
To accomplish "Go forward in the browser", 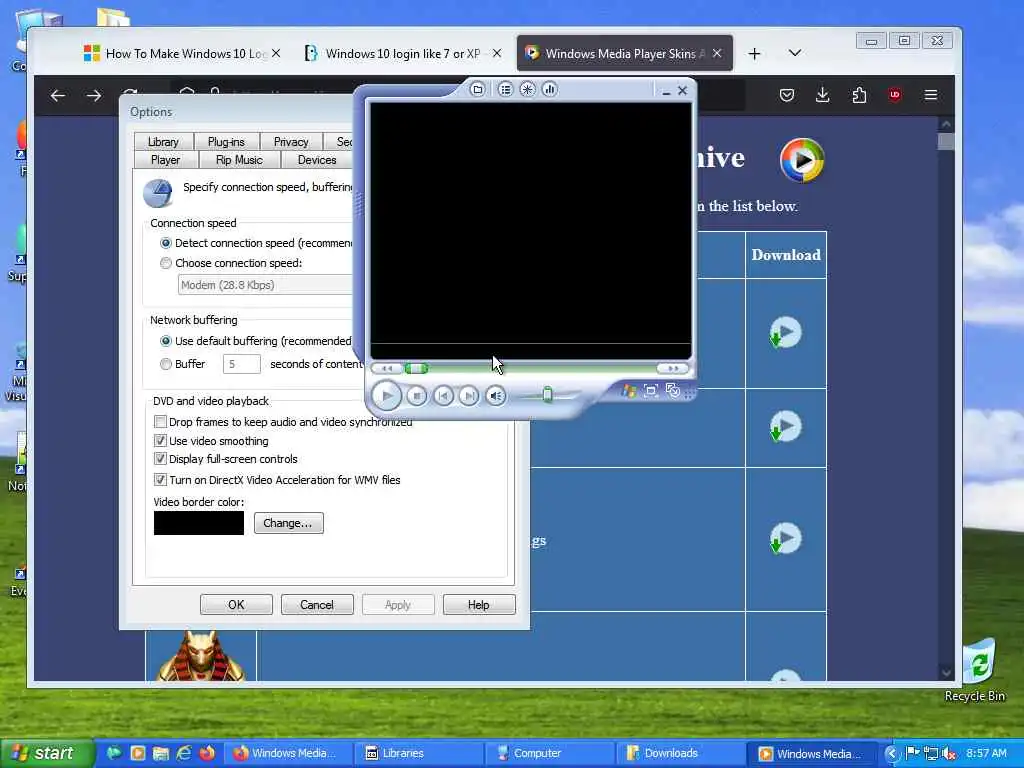I will tap(94, 96).
